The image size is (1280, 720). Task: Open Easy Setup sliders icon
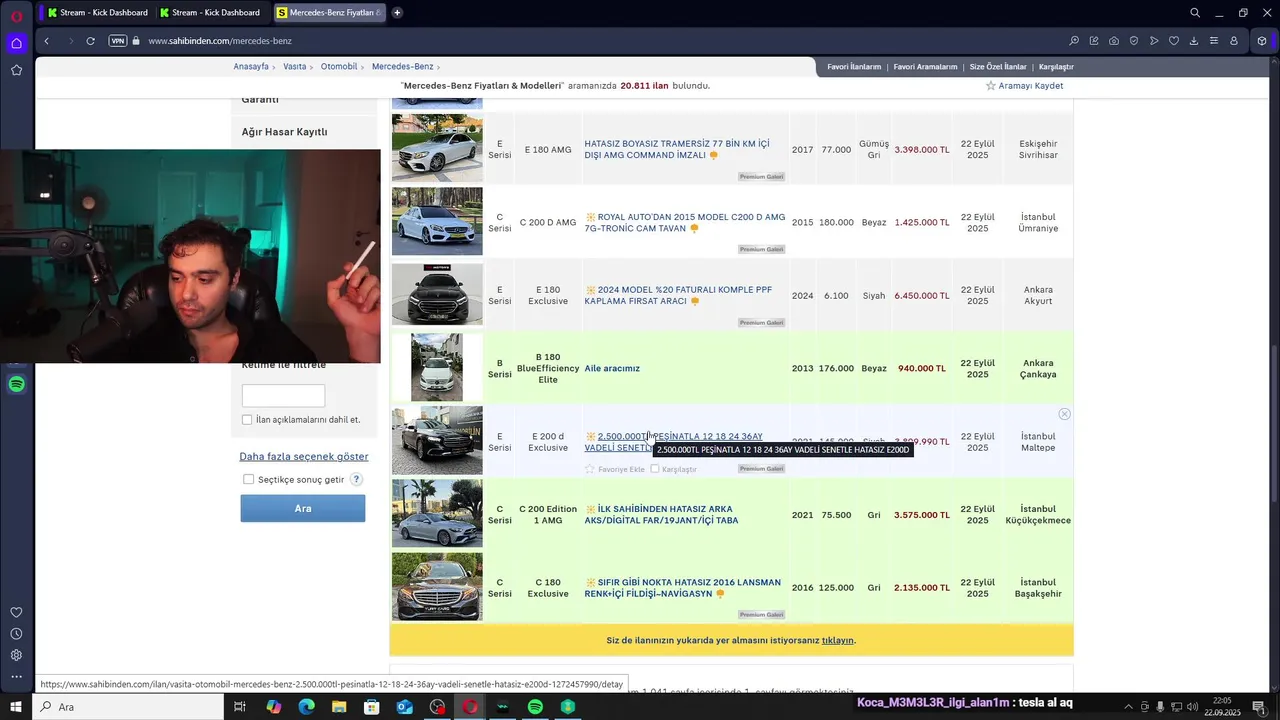click(x=1214, y=41)
